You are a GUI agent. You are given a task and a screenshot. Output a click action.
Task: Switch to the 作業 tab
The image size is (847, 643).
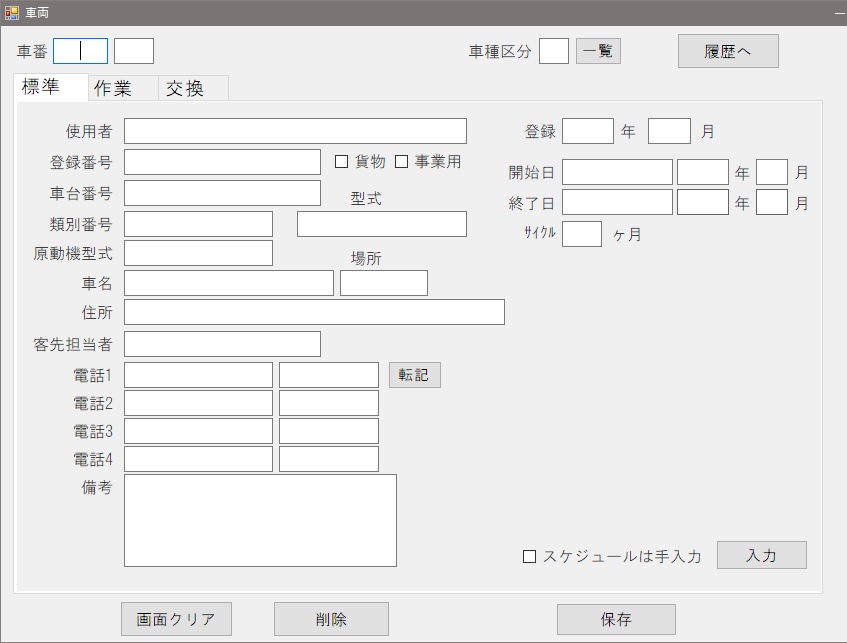coord(113,88)
